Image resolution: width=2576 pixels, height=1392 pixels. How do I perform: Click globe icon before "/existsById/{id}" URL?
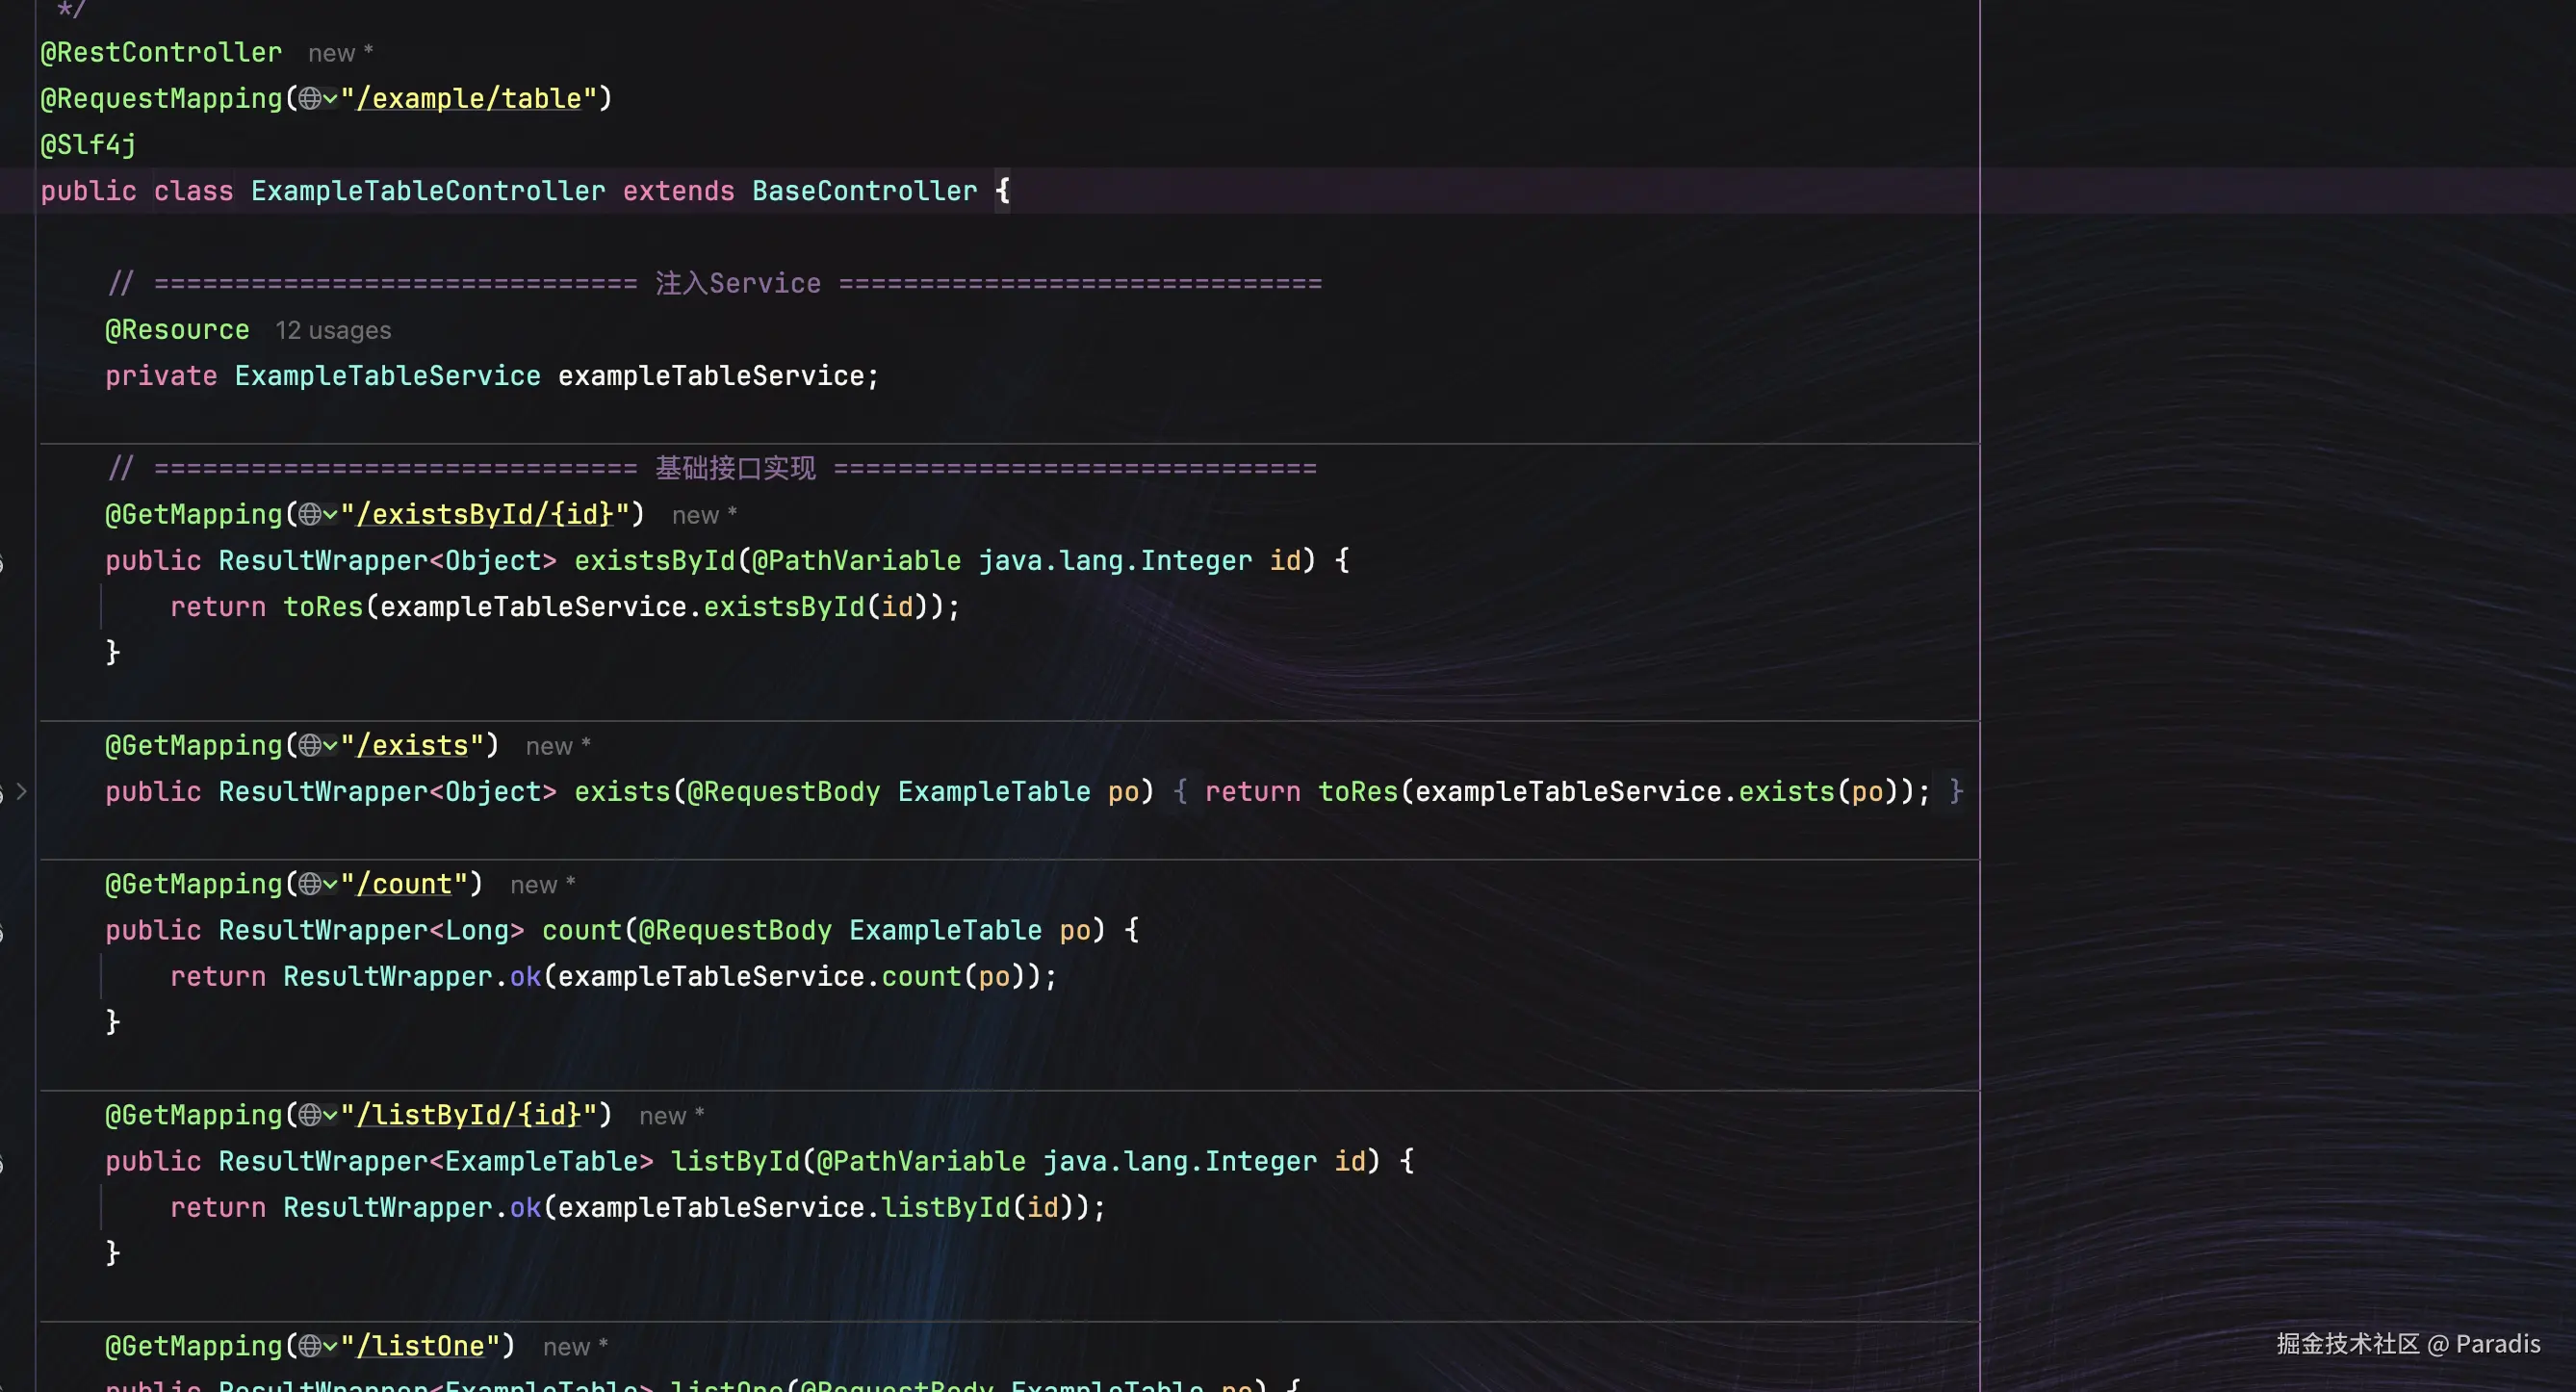coord(309,515)
